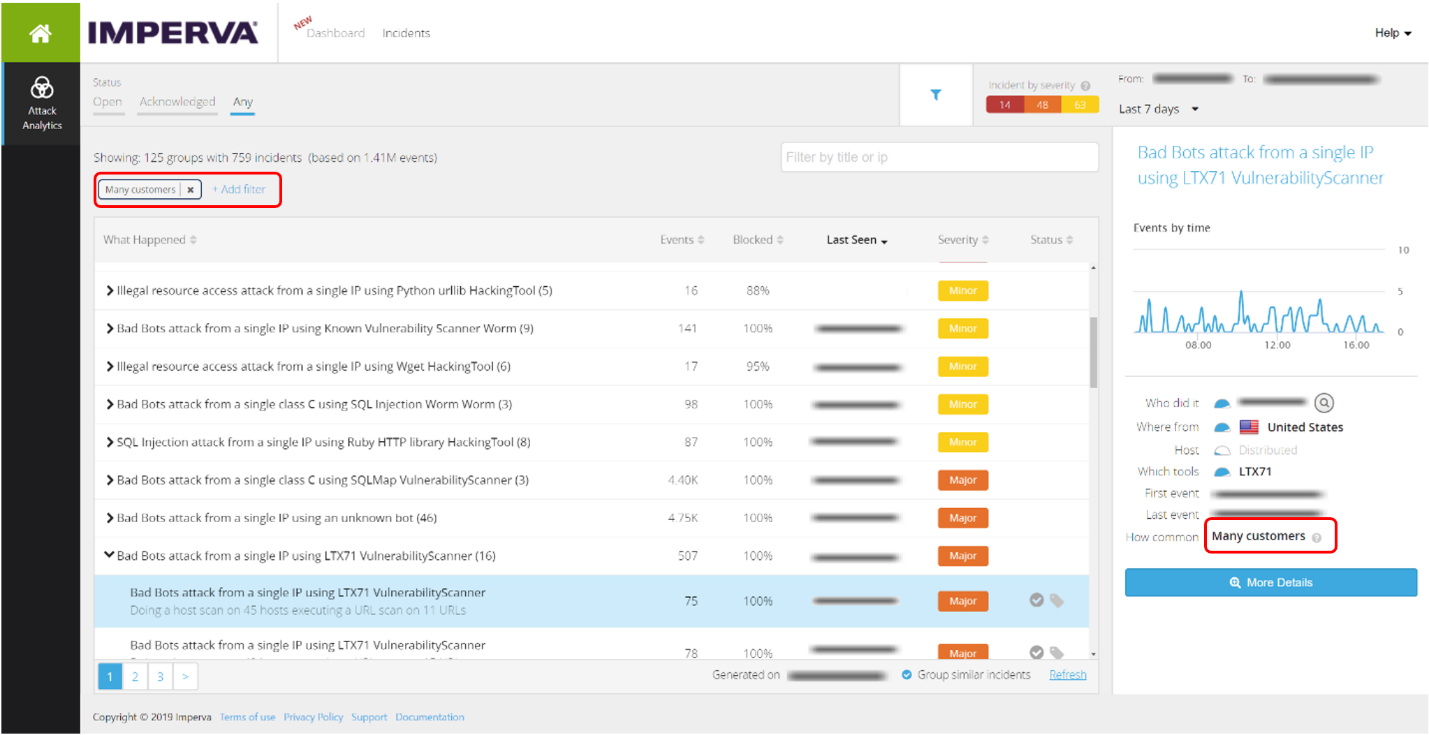This screenshot has width=1429, height=735.
Task: Open the filter funnel icon
Action: (936, 94)
